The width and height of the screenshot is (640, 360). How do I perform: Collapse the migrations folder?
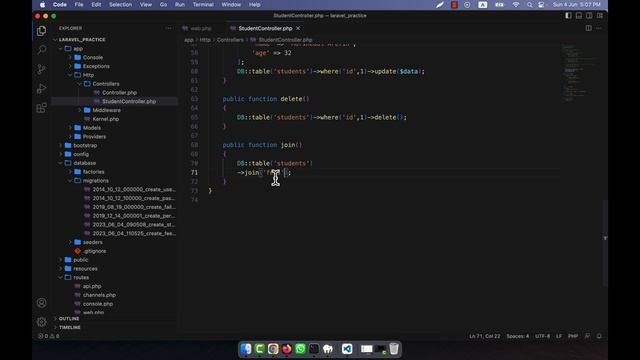(x=96, y=180)
